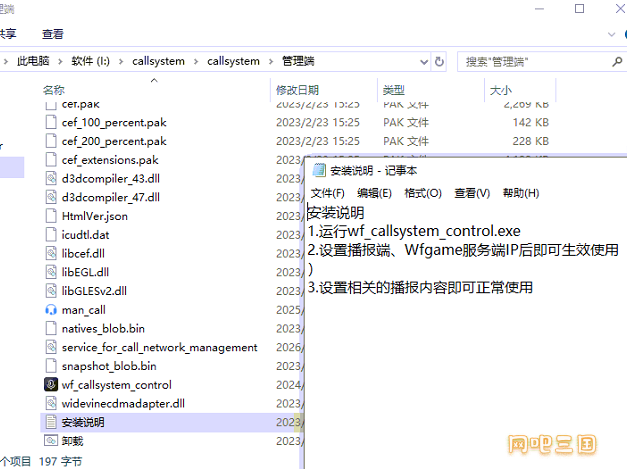Click the cef_extensions.pak file icon
Viewport: 627px width, 469px height.
[x=51, y=160]
